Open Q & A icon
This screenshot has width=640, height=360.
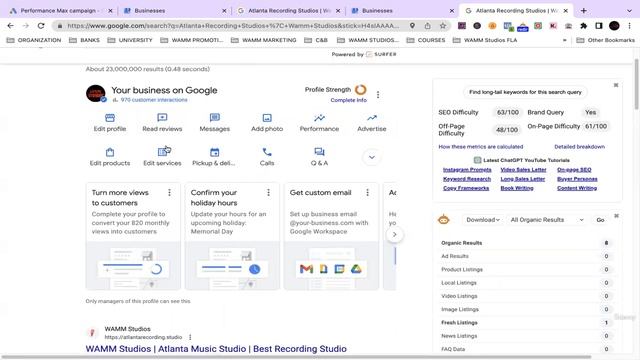tap(319, 152)
